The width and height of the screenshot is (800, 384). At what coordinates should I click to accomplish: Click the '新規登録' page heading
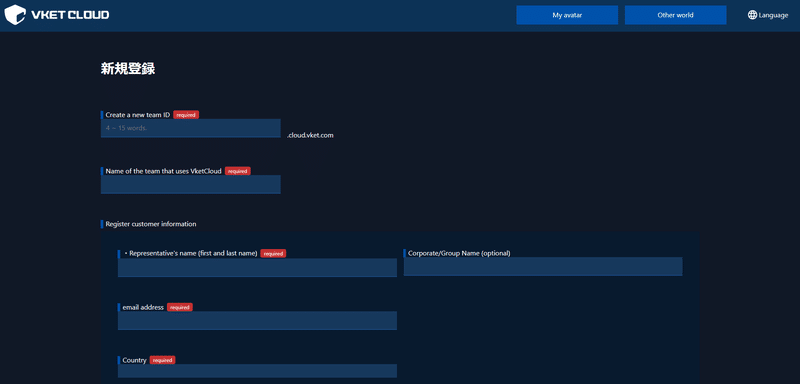(128, 69)
